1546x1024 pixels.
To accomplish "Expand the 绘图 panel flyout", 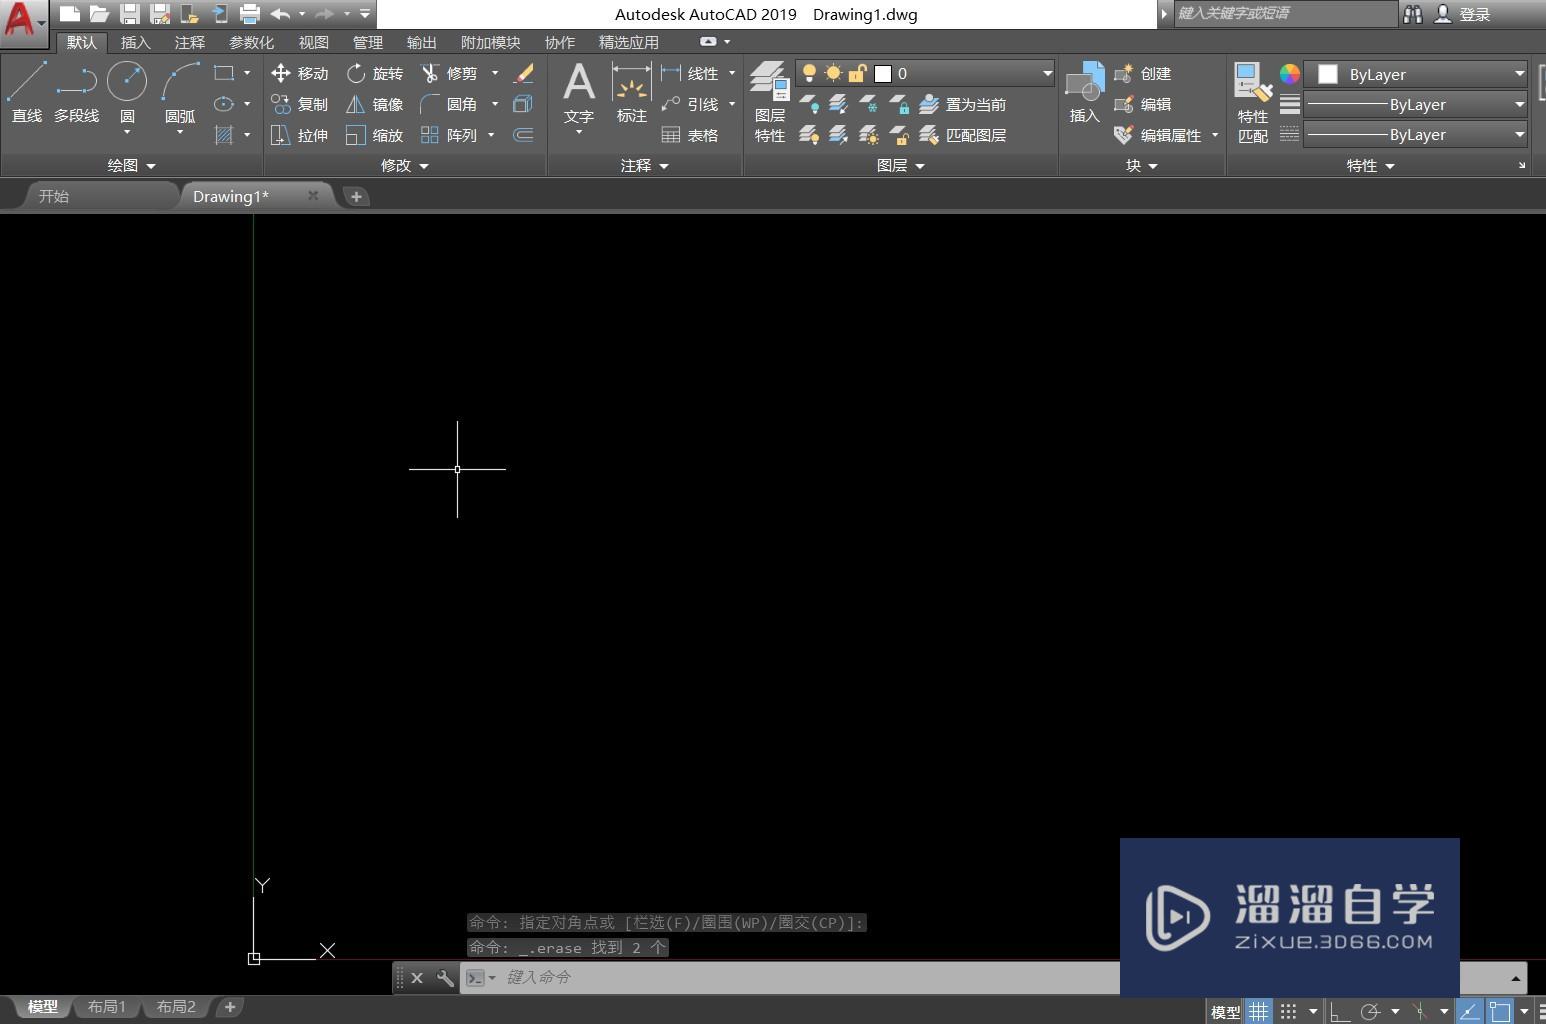I will point(131,165).
